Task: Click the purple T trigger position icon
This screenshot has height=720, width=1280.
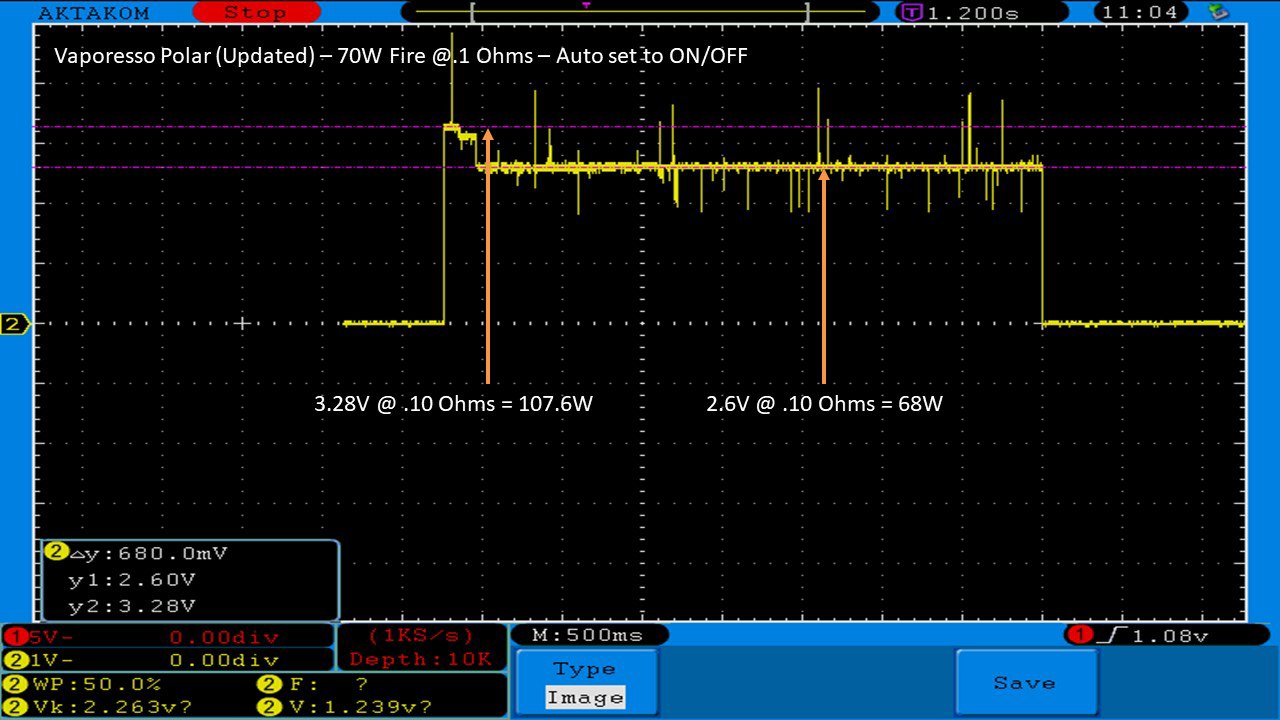Action: pos(912,13)
